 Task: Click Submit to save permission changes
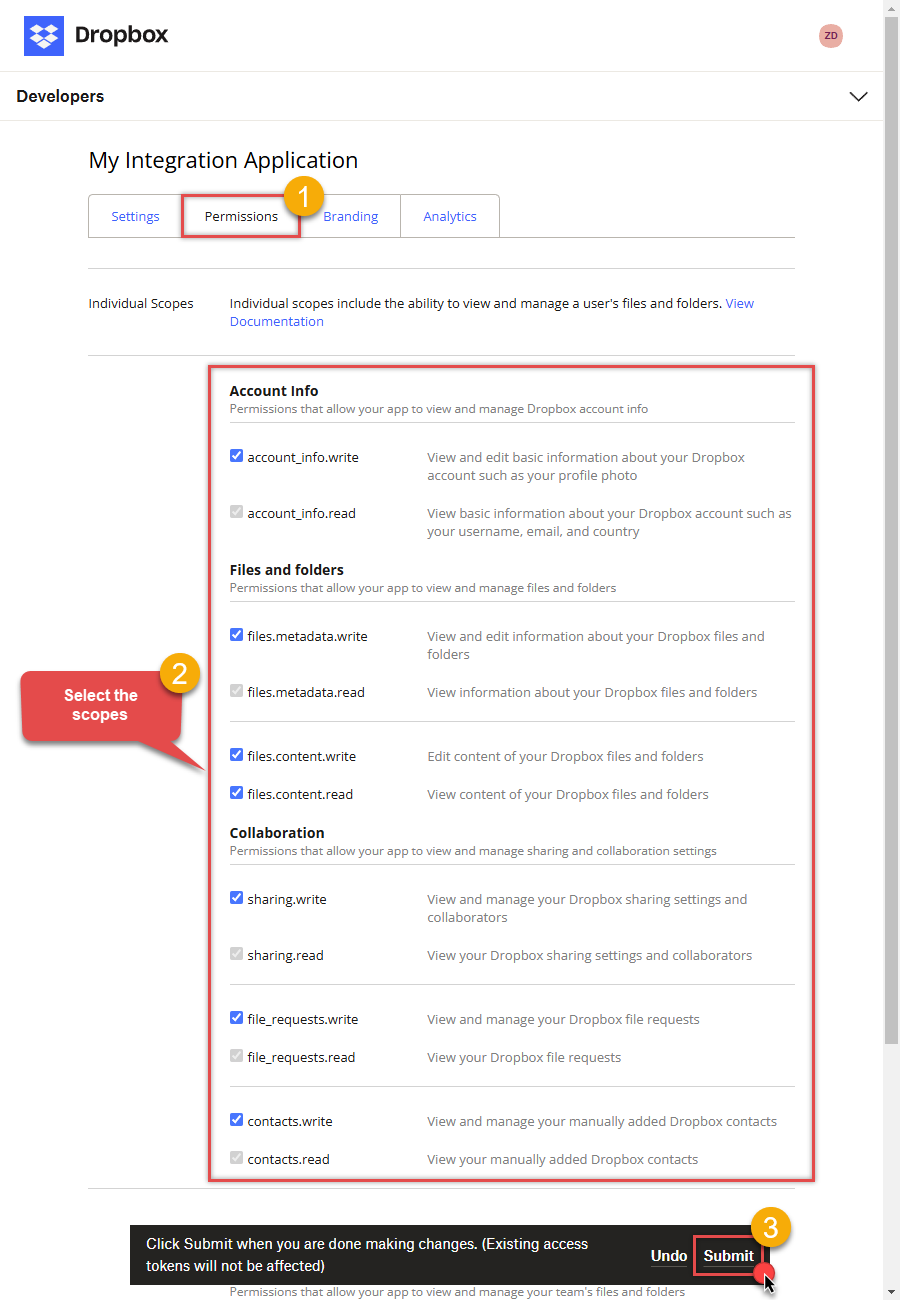728,1256
